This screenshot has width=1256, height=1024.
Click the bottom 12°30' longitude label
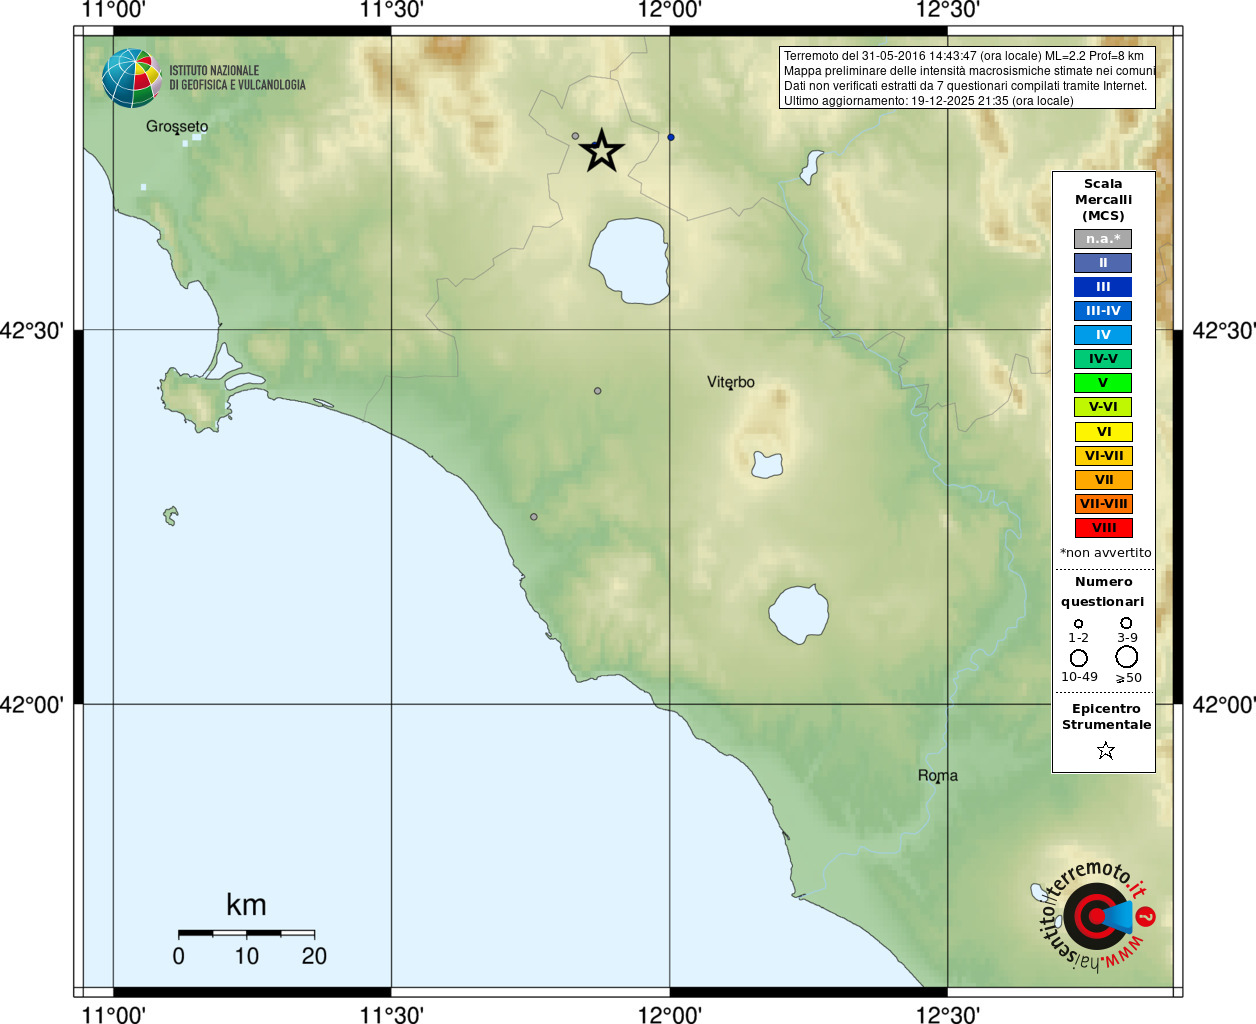coord(948,1014)
